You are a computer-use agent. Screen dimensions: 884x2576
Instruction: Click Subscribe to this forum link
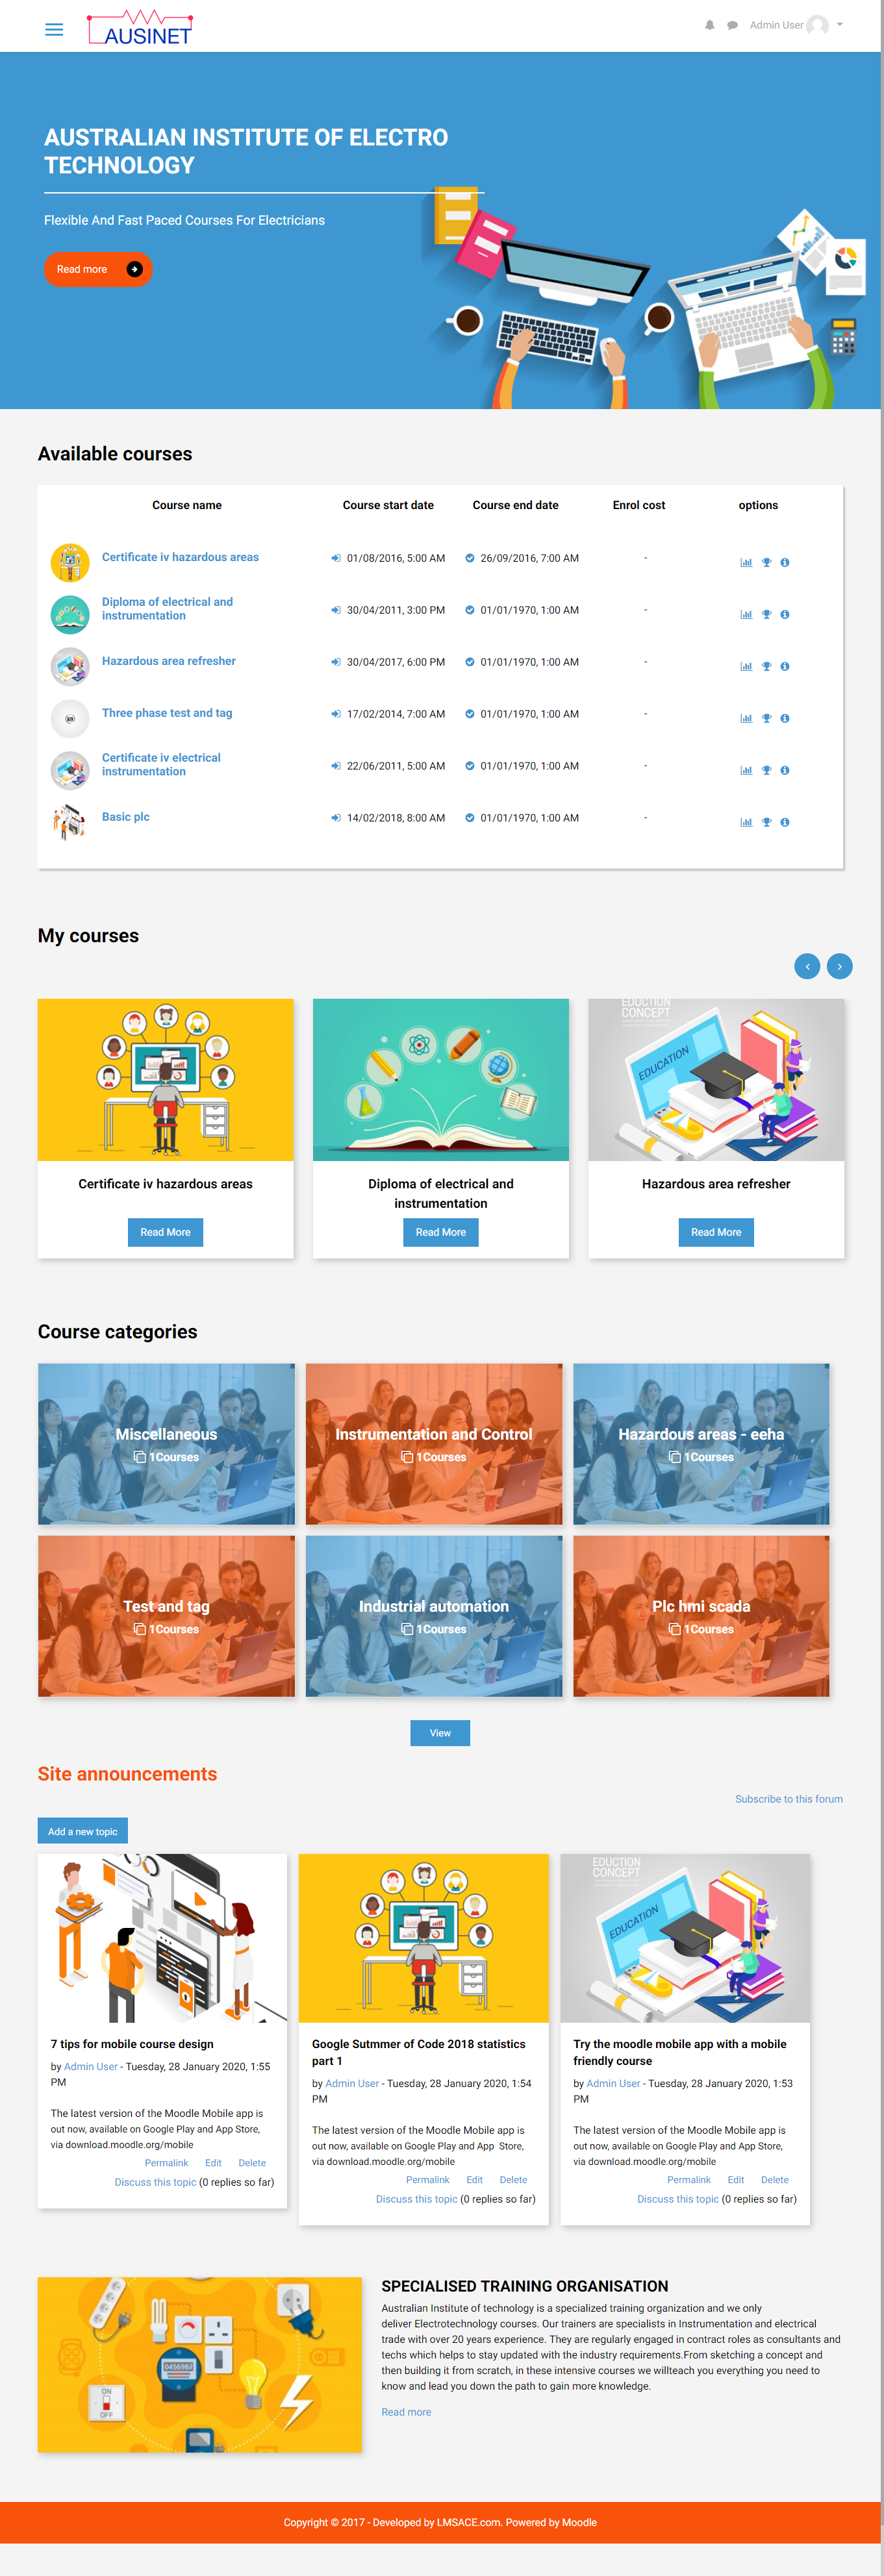(x=789, y=1799)
